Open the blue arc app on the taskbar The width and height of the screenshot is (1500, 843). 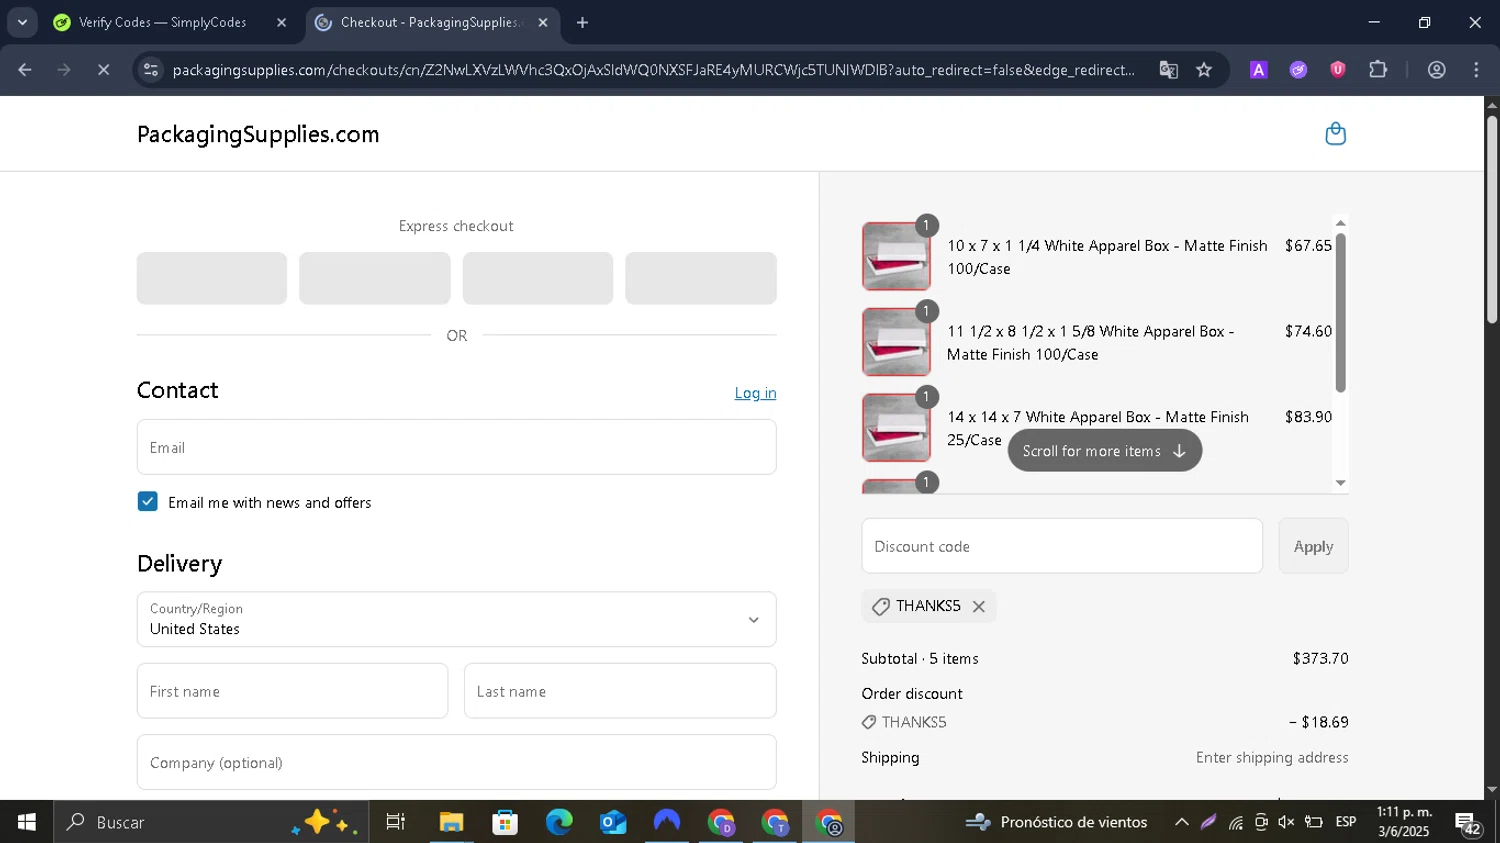(667, 822)
